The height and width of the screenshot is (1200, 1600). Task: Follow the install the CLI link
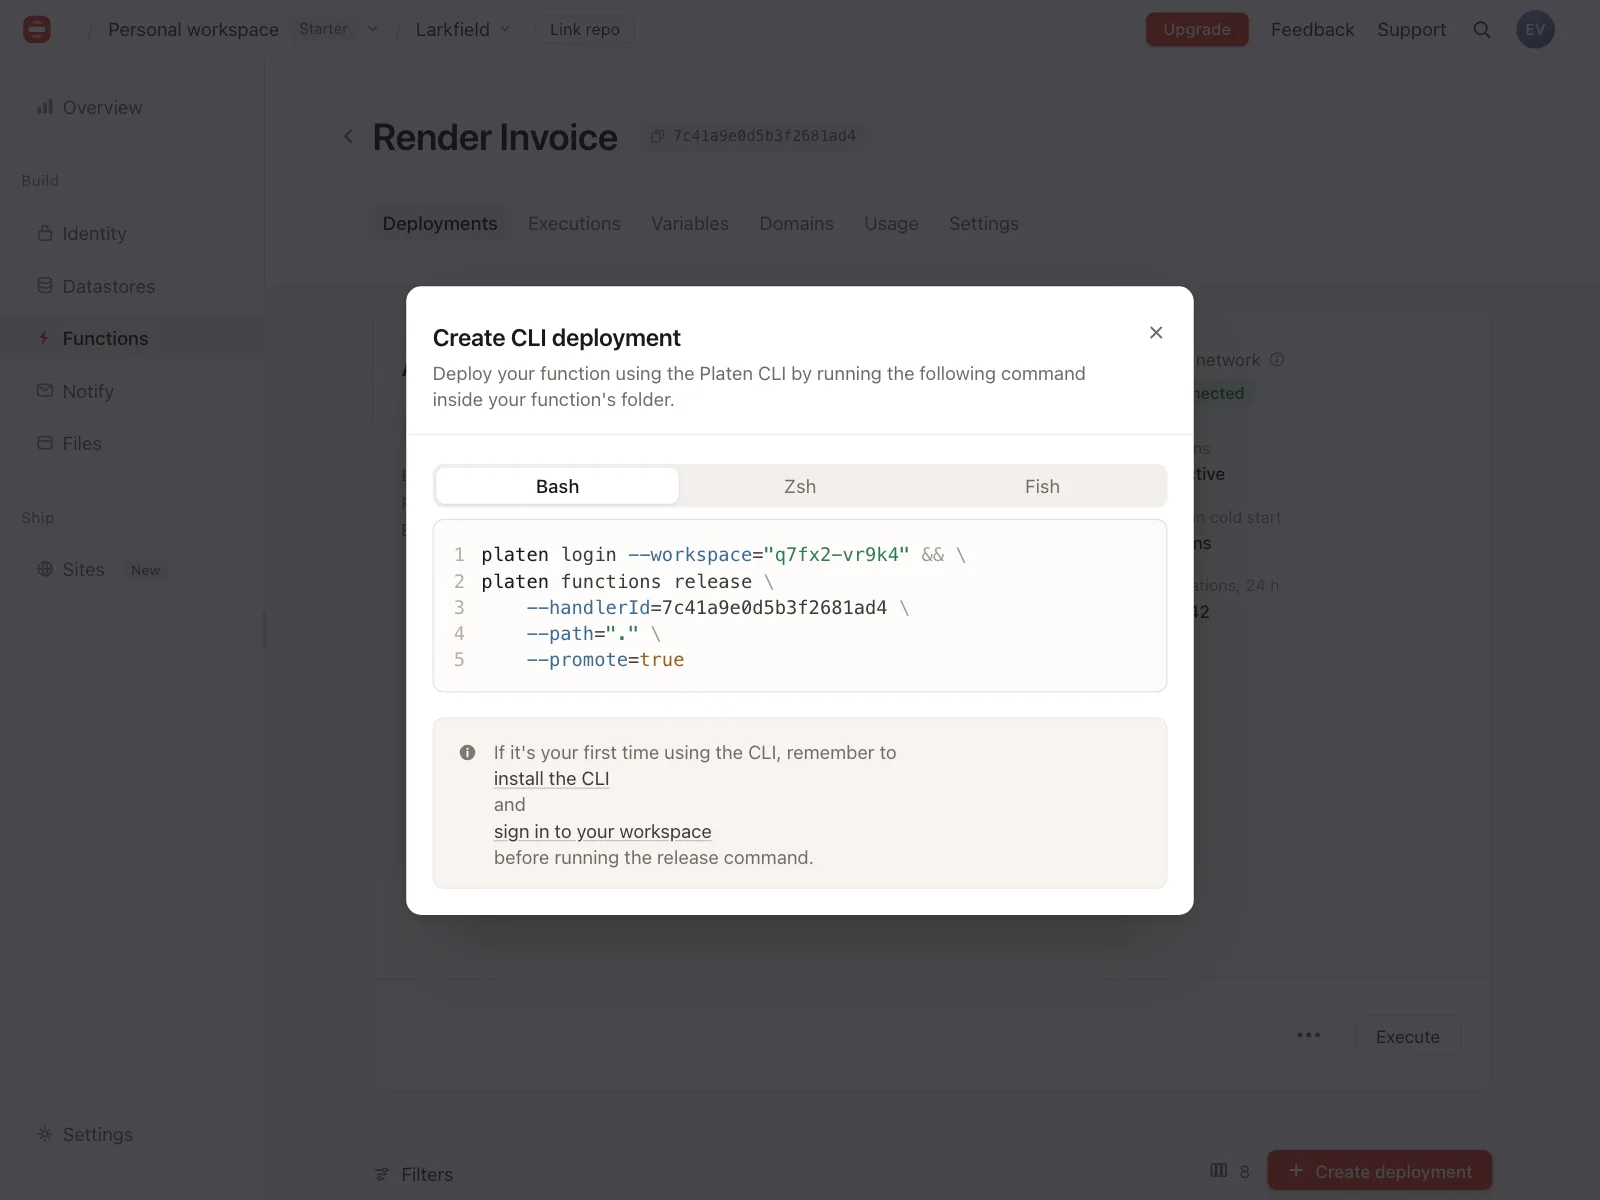[551, 778]
